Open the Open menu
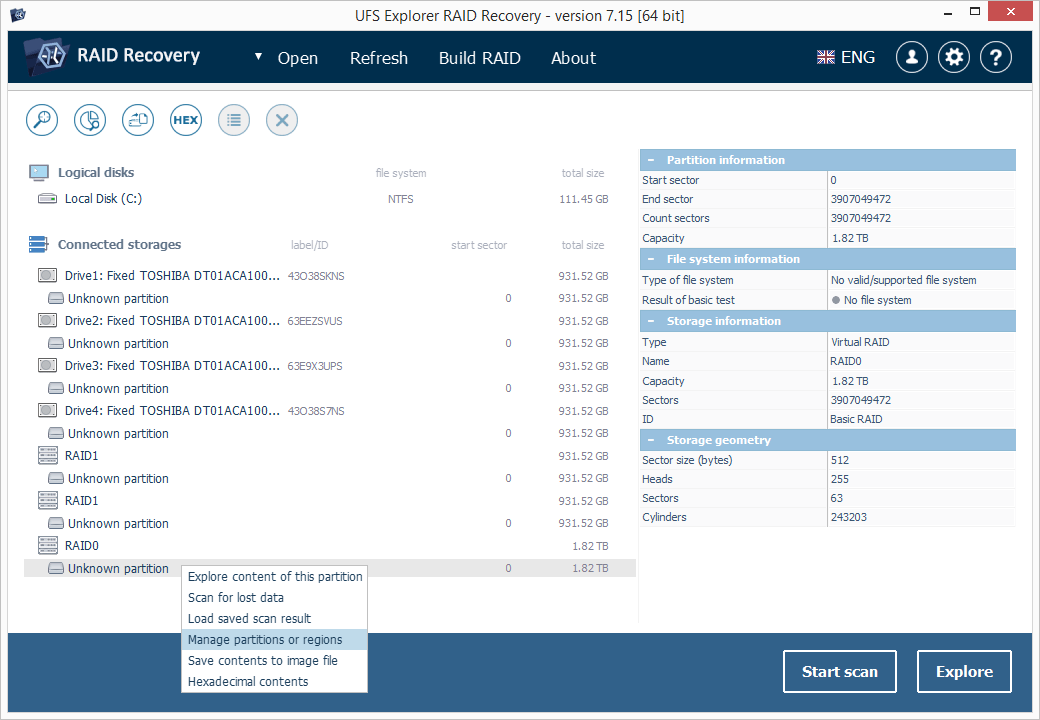1040x720 pixels. pos(298,58)
